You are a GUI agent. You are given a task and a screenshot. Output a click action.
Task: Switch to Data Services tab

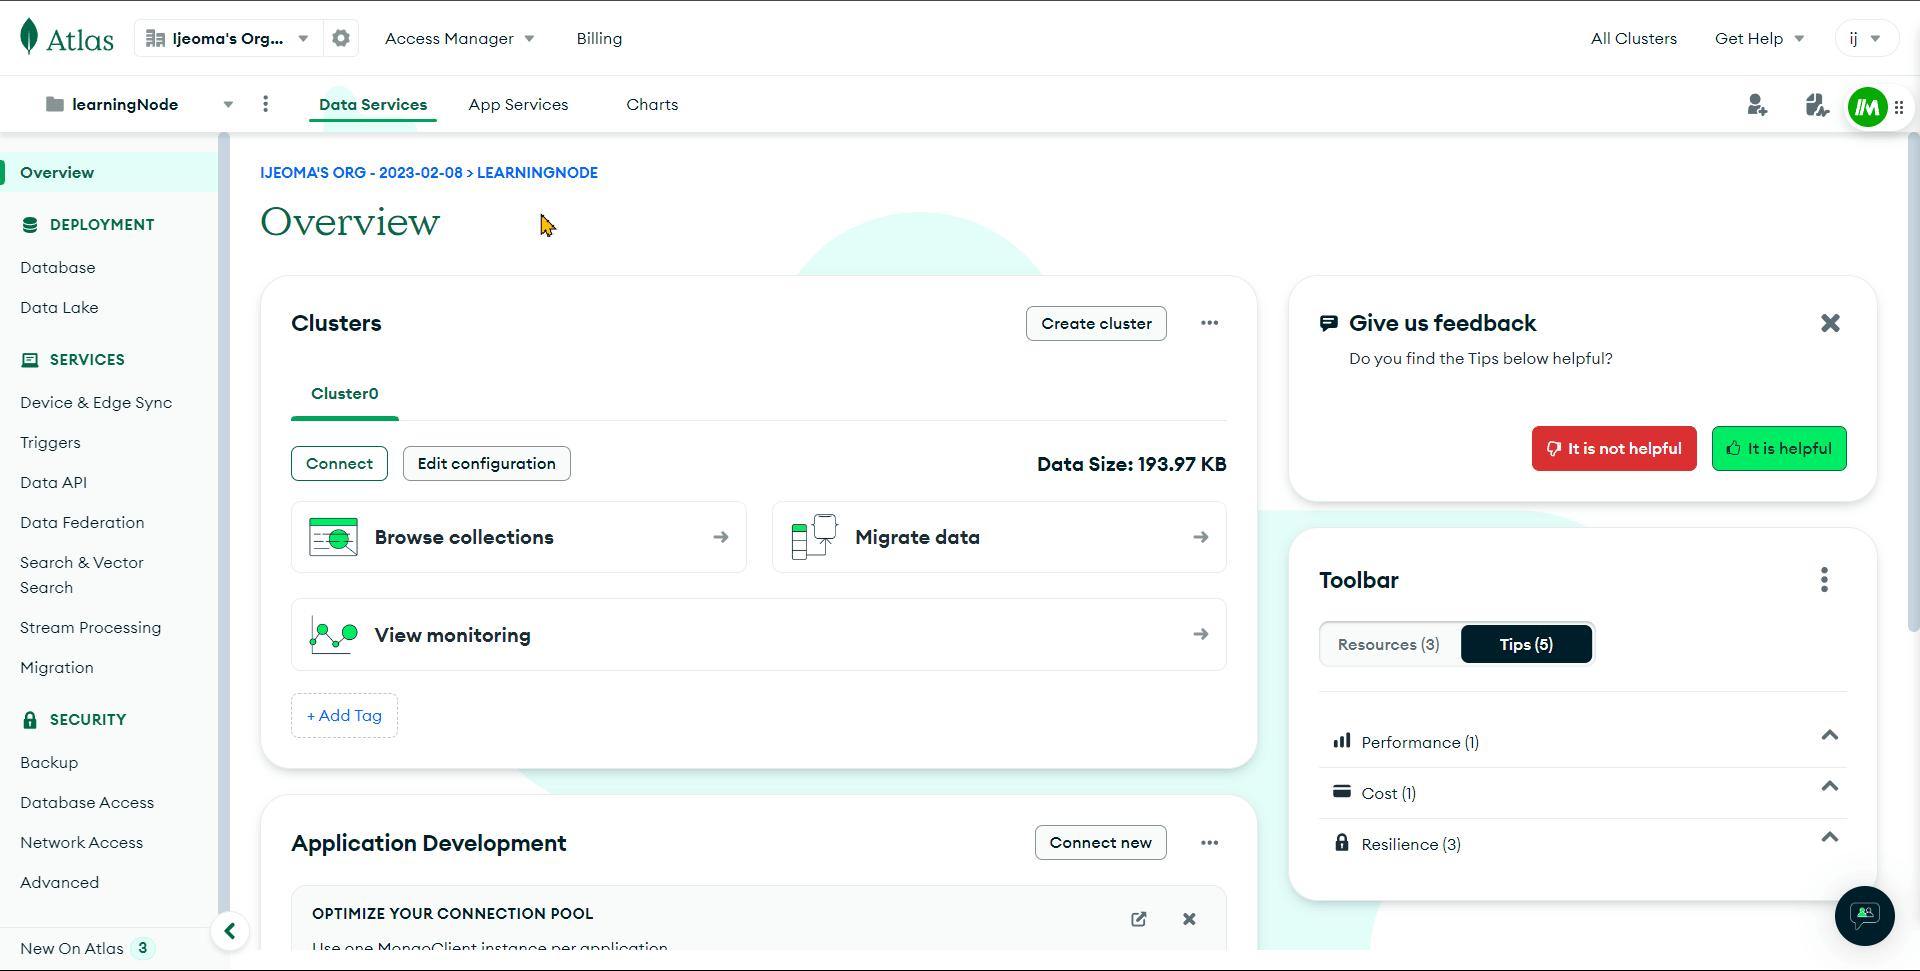tap(373, 104)
